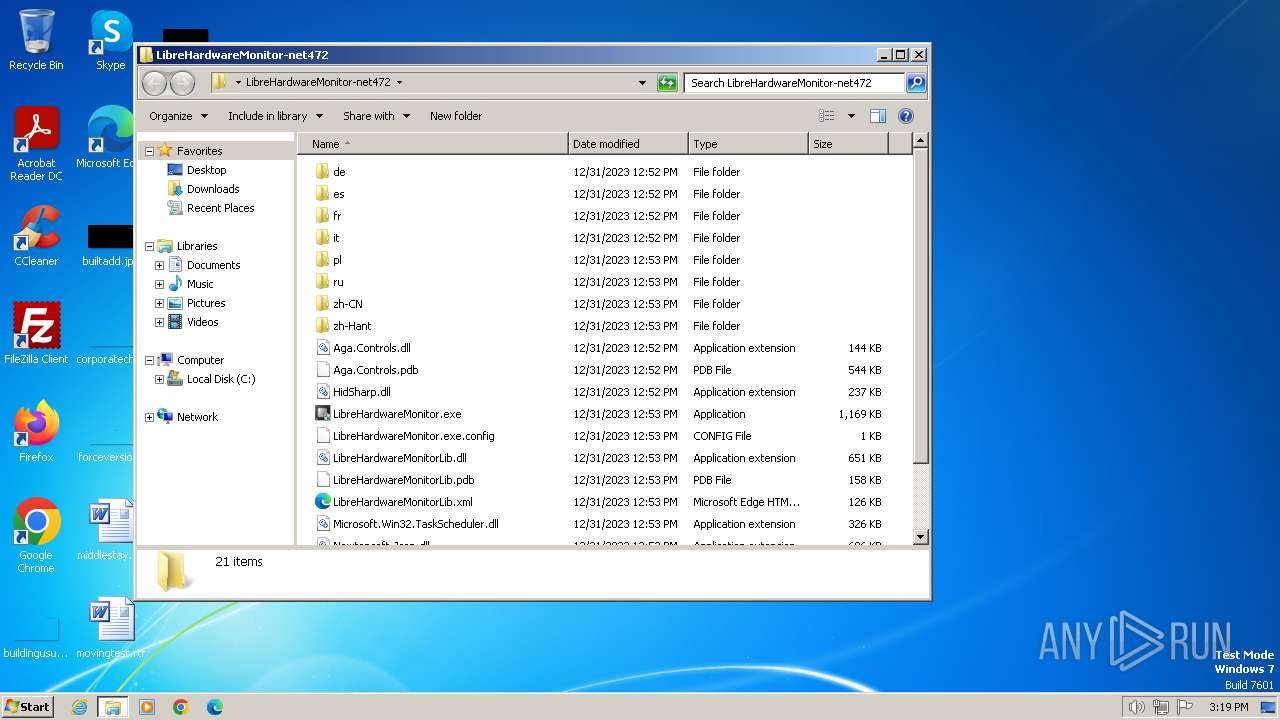Image resolution: width=1280 pixels, height=720 pixels.
Task: Select Microsoft.Win32.TaskScheduler.dll file
Action: coord(415,524)
